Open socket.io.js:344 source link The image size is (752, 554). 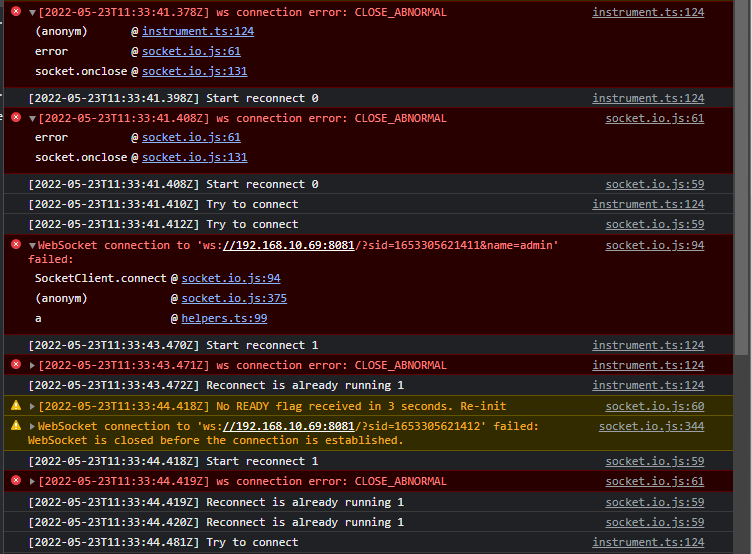click(651, 426)
